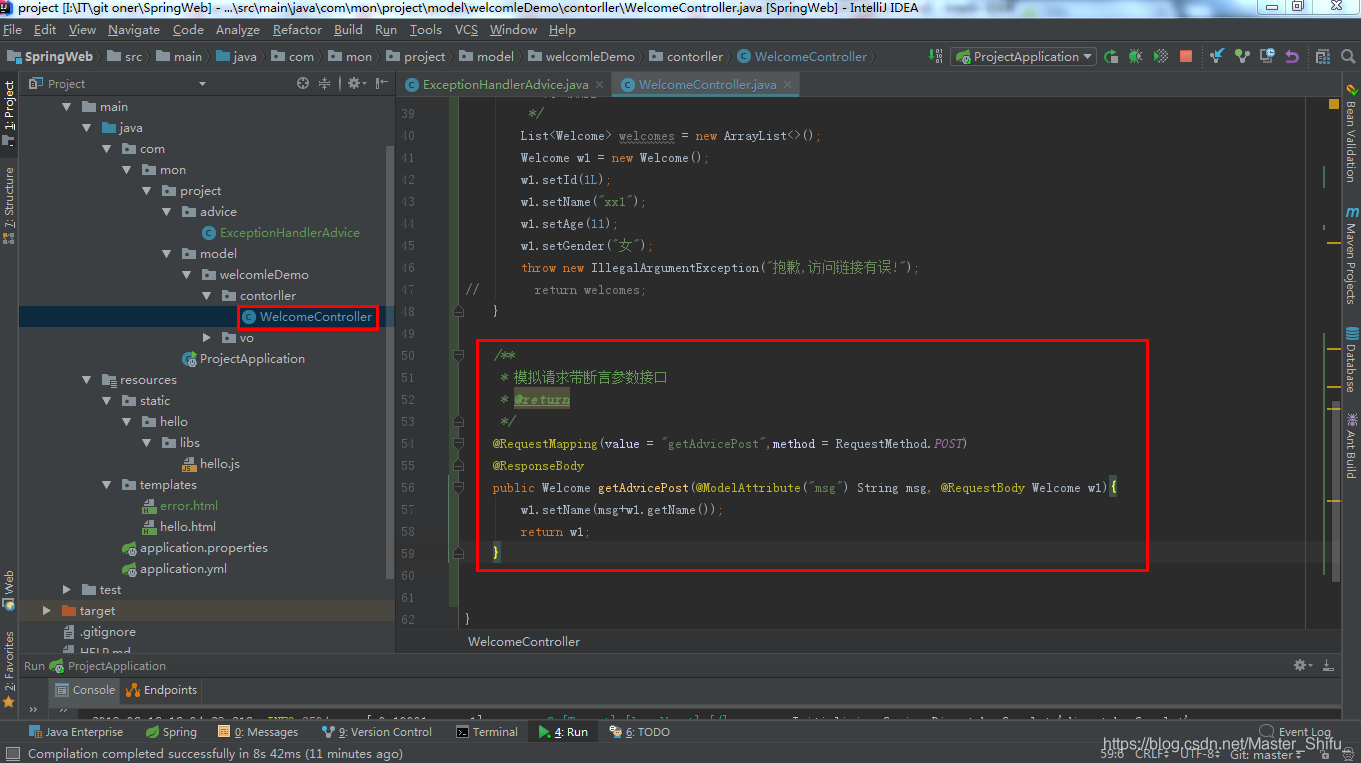
Task: Hide the Run tool window via arrow icon
Action: 1329,665
